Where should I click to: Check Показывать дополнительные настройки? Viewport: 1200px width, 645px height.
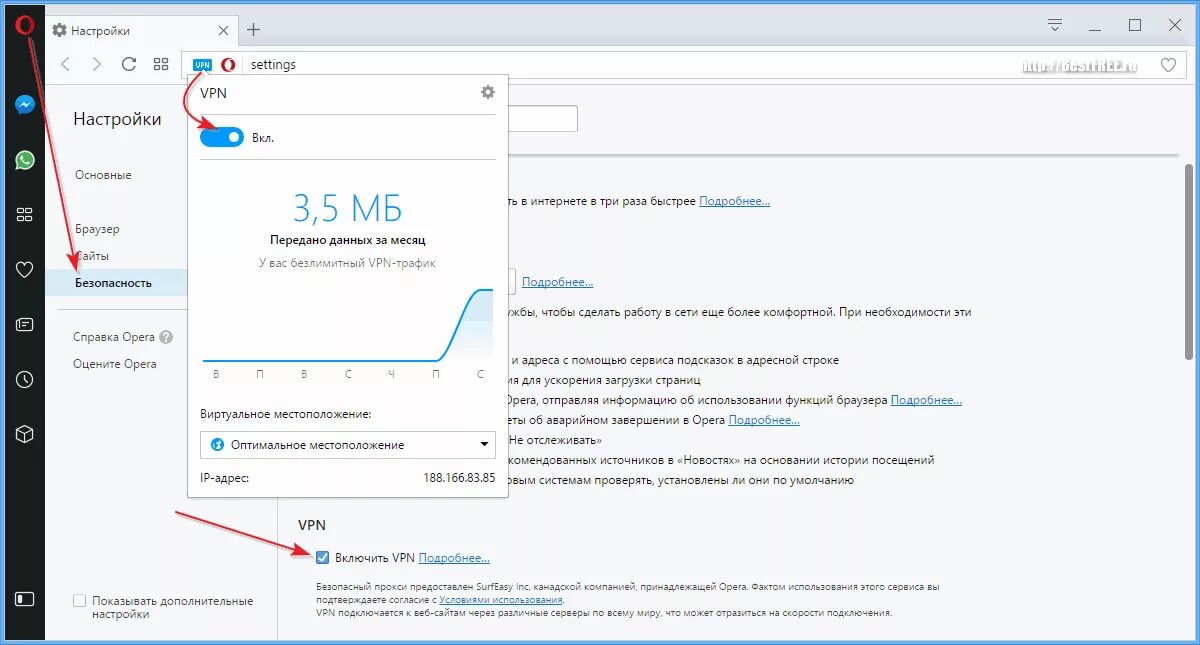click(x=80, y=601)
